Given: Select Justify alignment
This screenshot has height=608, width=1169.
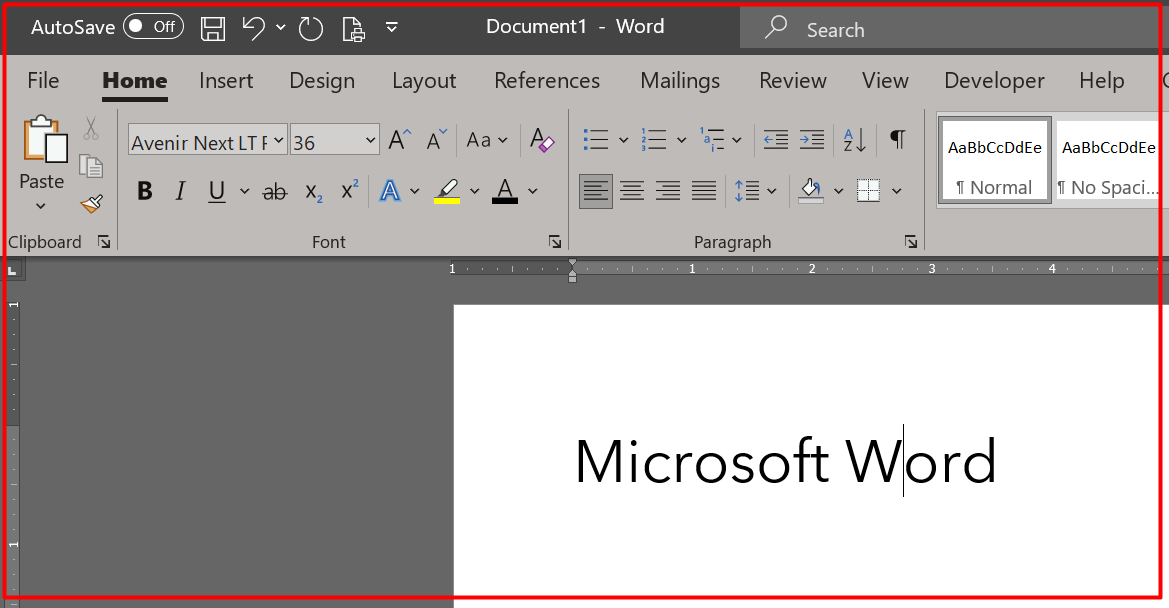Looking at the screenshot, I should [x=704, y=191].
